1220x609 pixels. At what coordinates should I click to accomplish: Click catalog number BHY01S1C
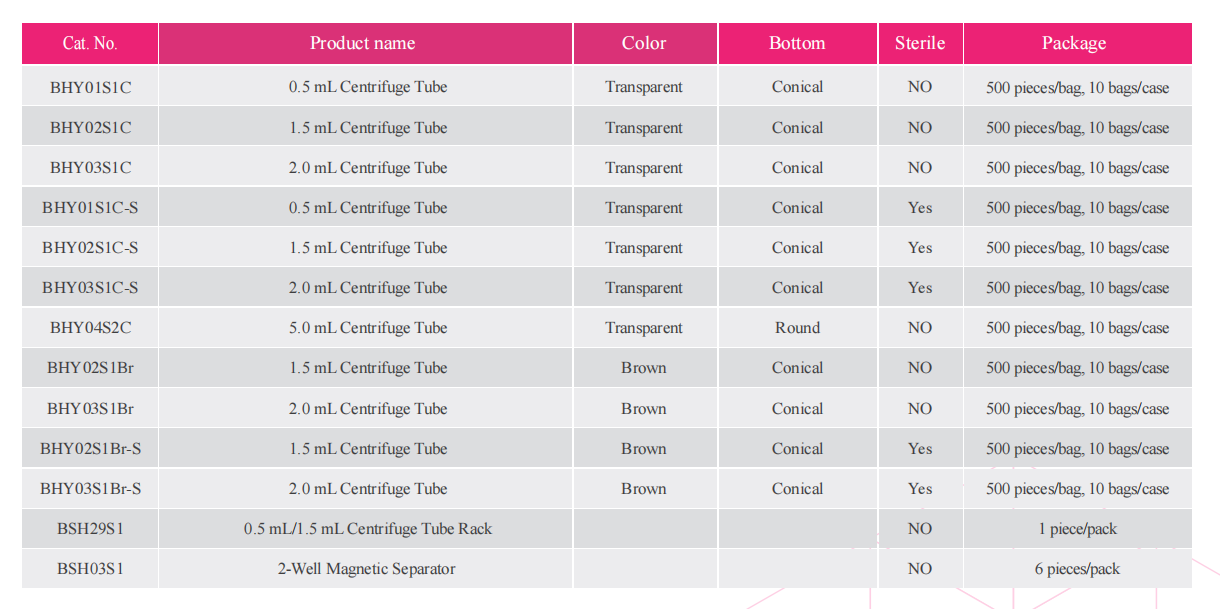point(90,87)
